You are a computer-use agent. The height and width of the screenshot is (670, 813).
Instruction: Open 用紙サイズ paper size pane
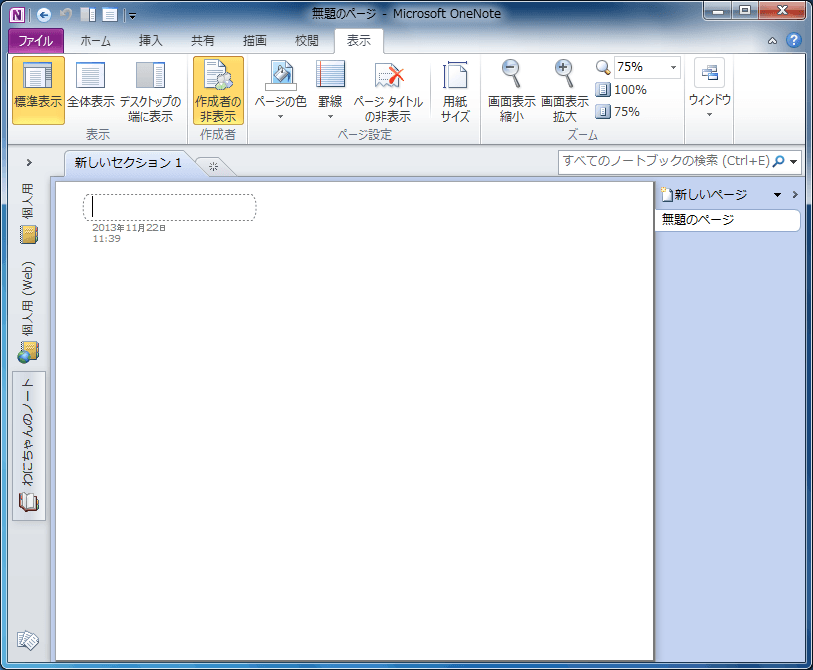[455, 90]
